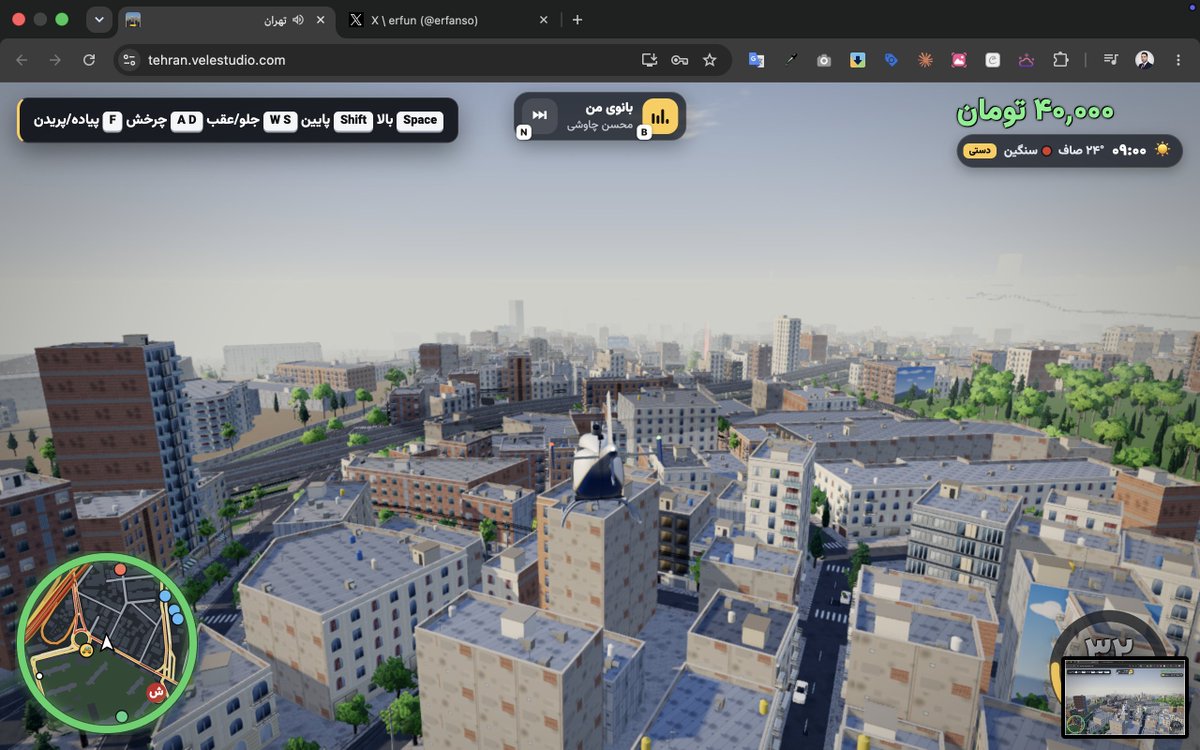
Task: Toggle the yellow دستی mode badge
Action: (x=978, y=150)
